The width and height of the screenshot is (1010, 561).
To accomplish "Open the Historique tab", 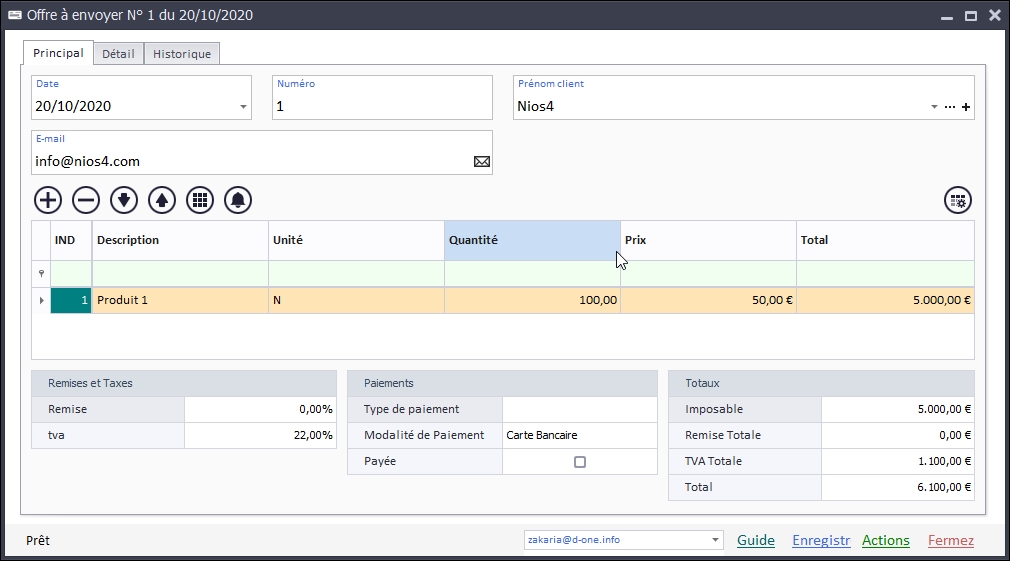I will pos(182,54).
